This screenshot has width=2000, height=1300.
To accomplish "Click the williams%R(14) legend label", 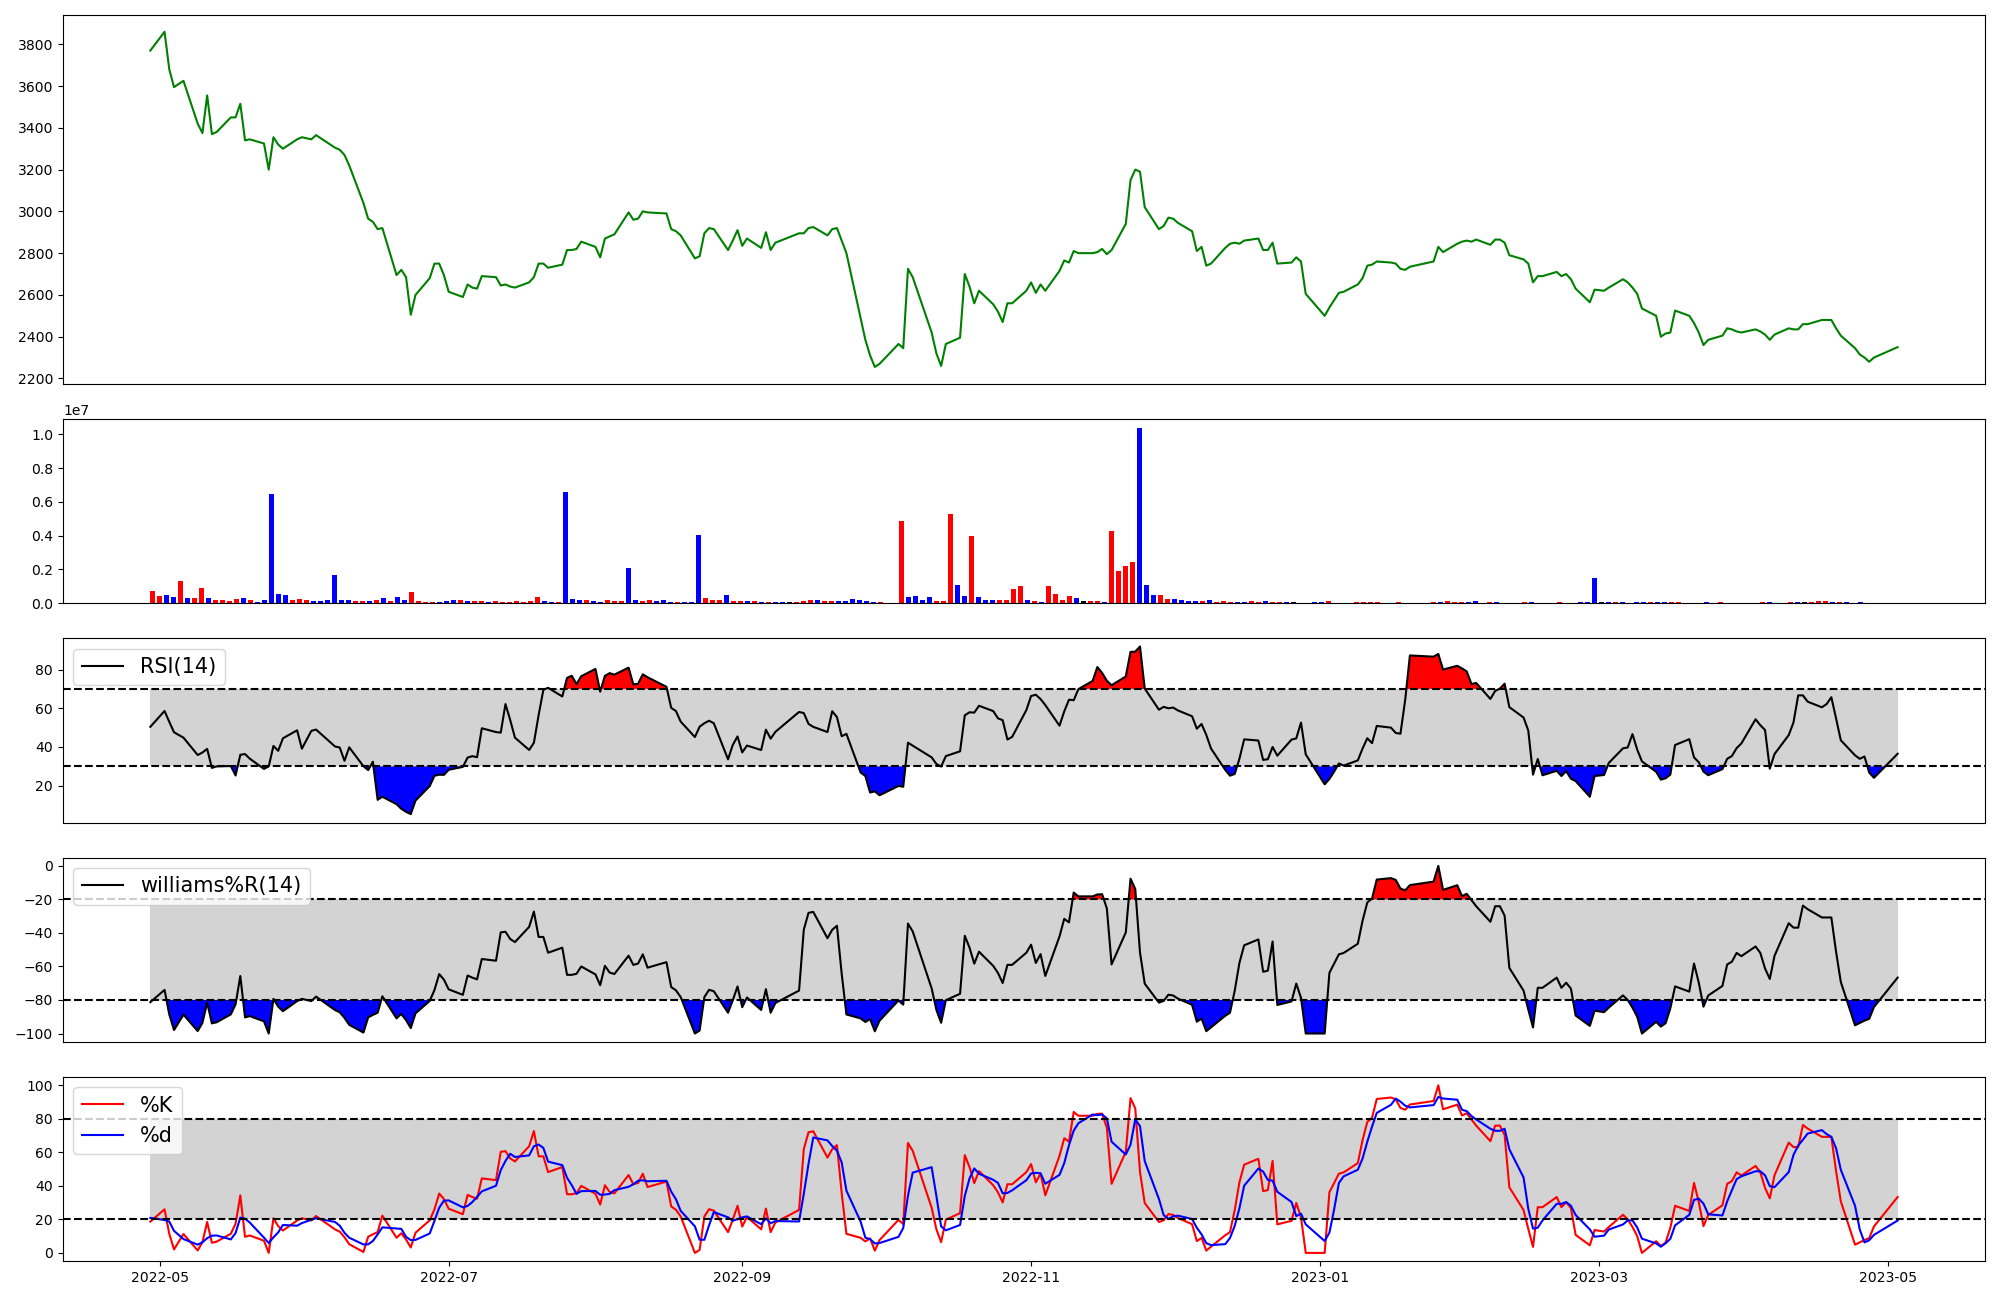I will [x=220, y=885].
